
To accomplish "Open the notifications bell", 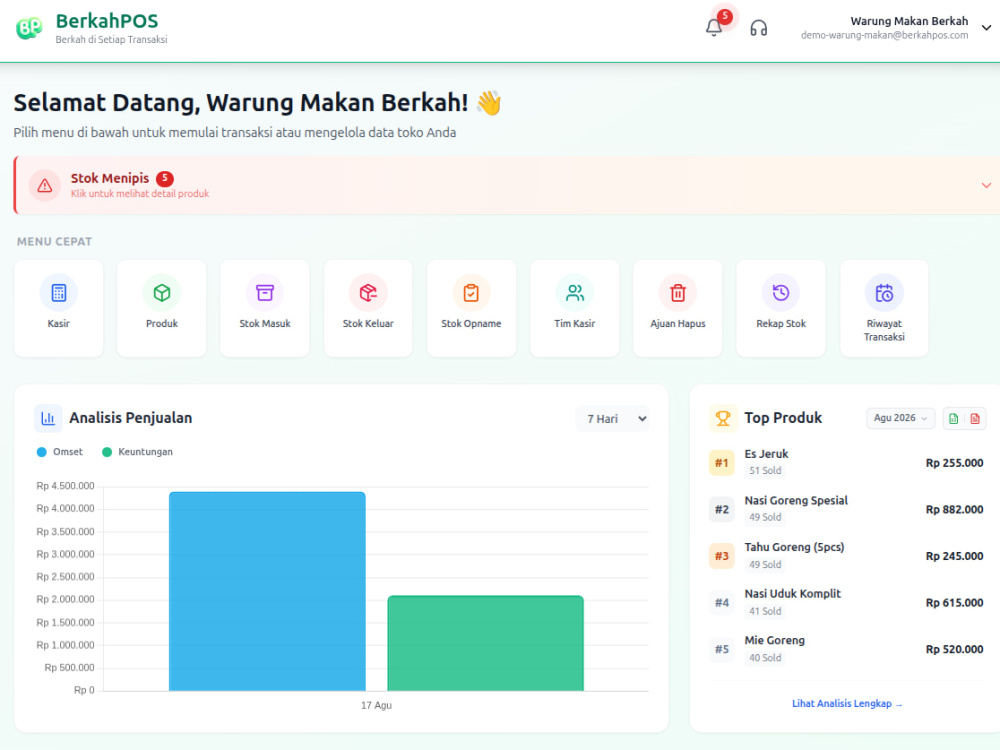I will click(714, 27).
